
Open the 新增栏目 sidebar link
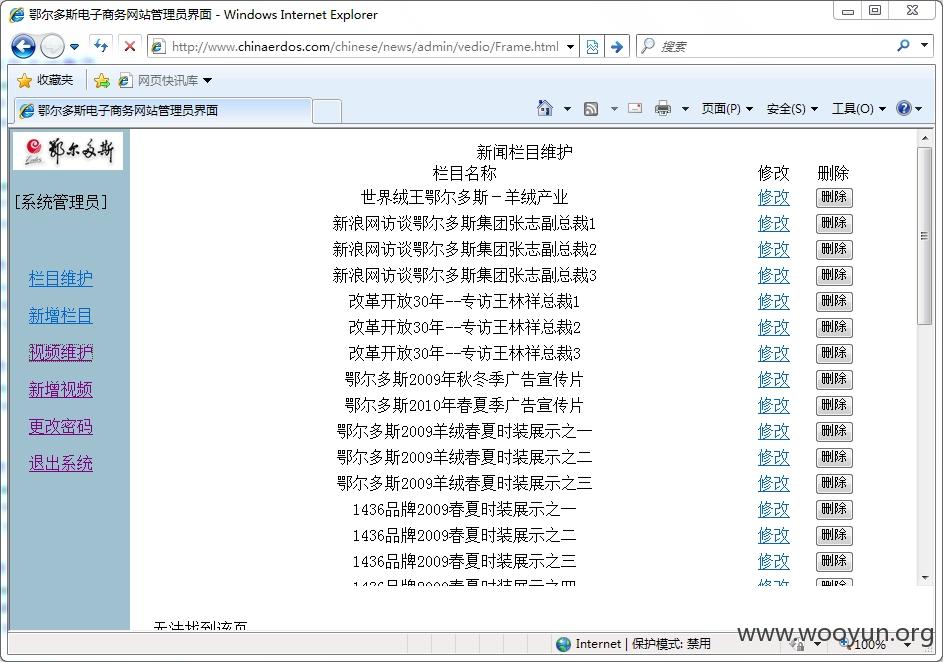pos(61,316)
